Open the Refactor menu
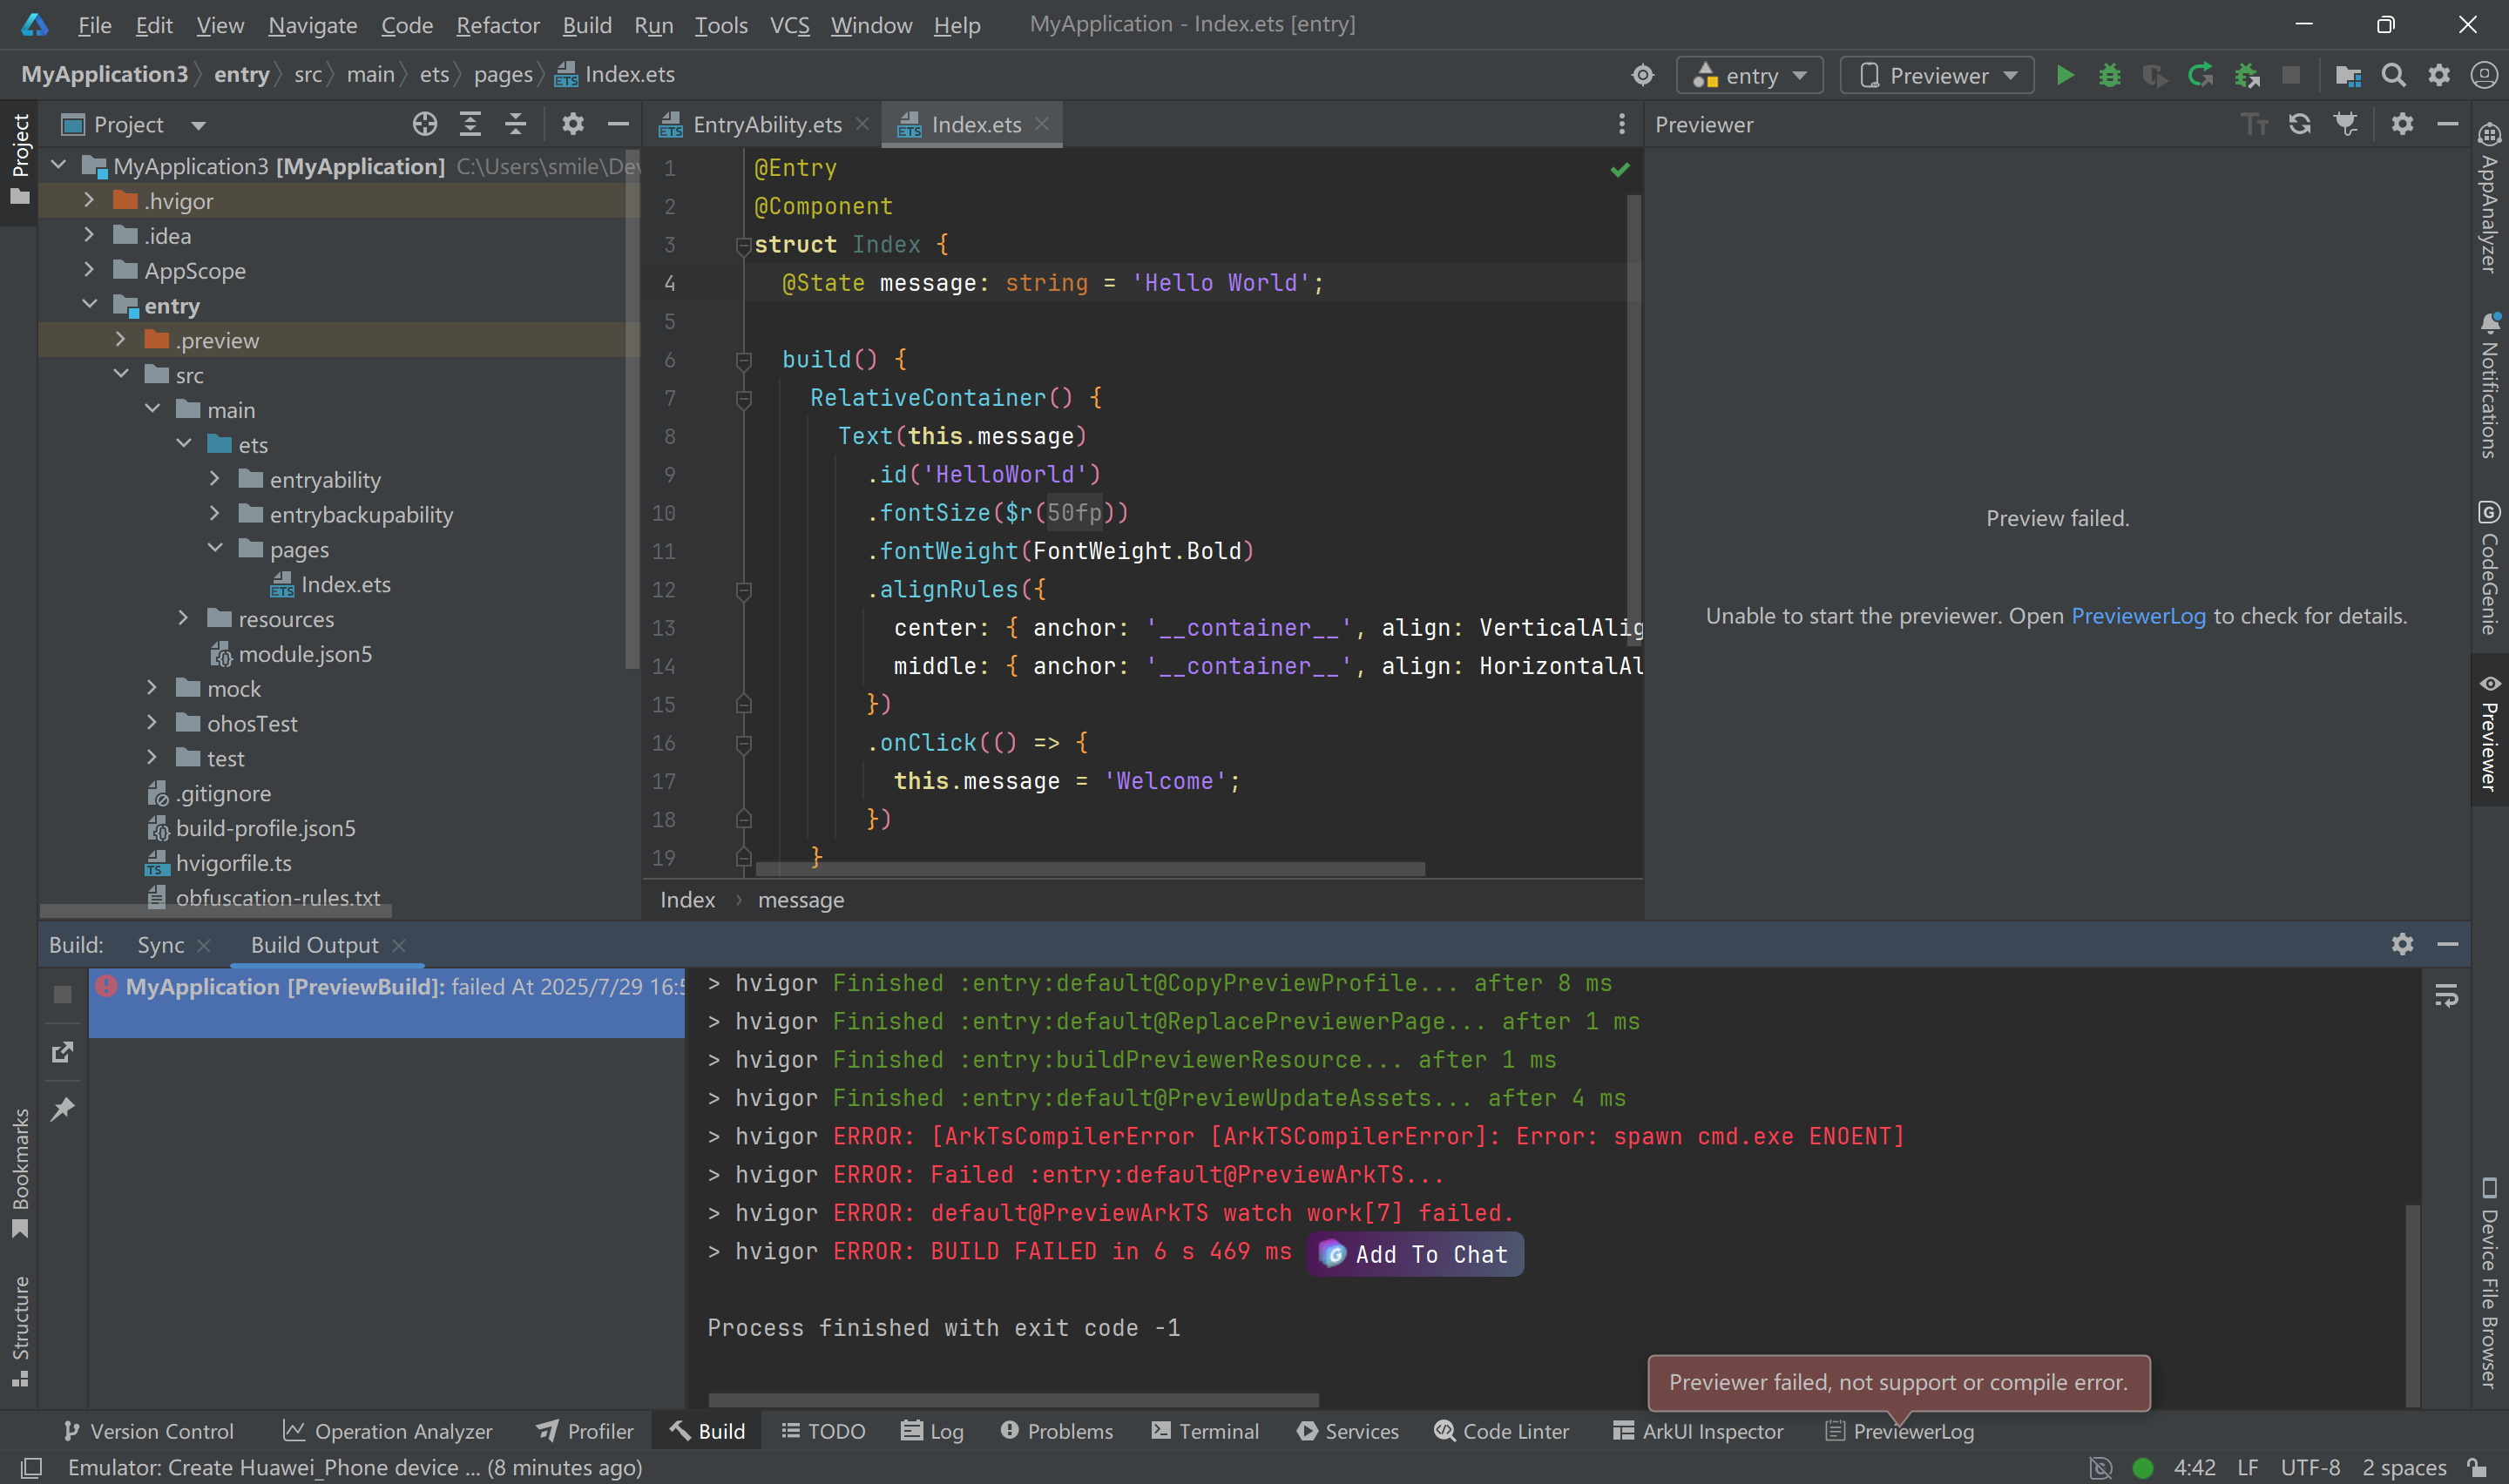The image size is (2509, 1484). point(497,24)
